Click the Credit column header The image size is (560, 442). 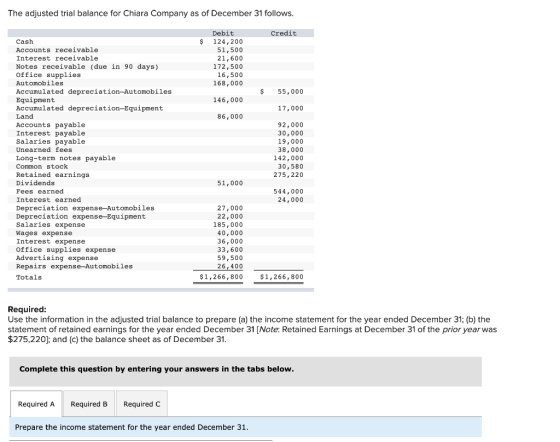(x=284, y=33)
